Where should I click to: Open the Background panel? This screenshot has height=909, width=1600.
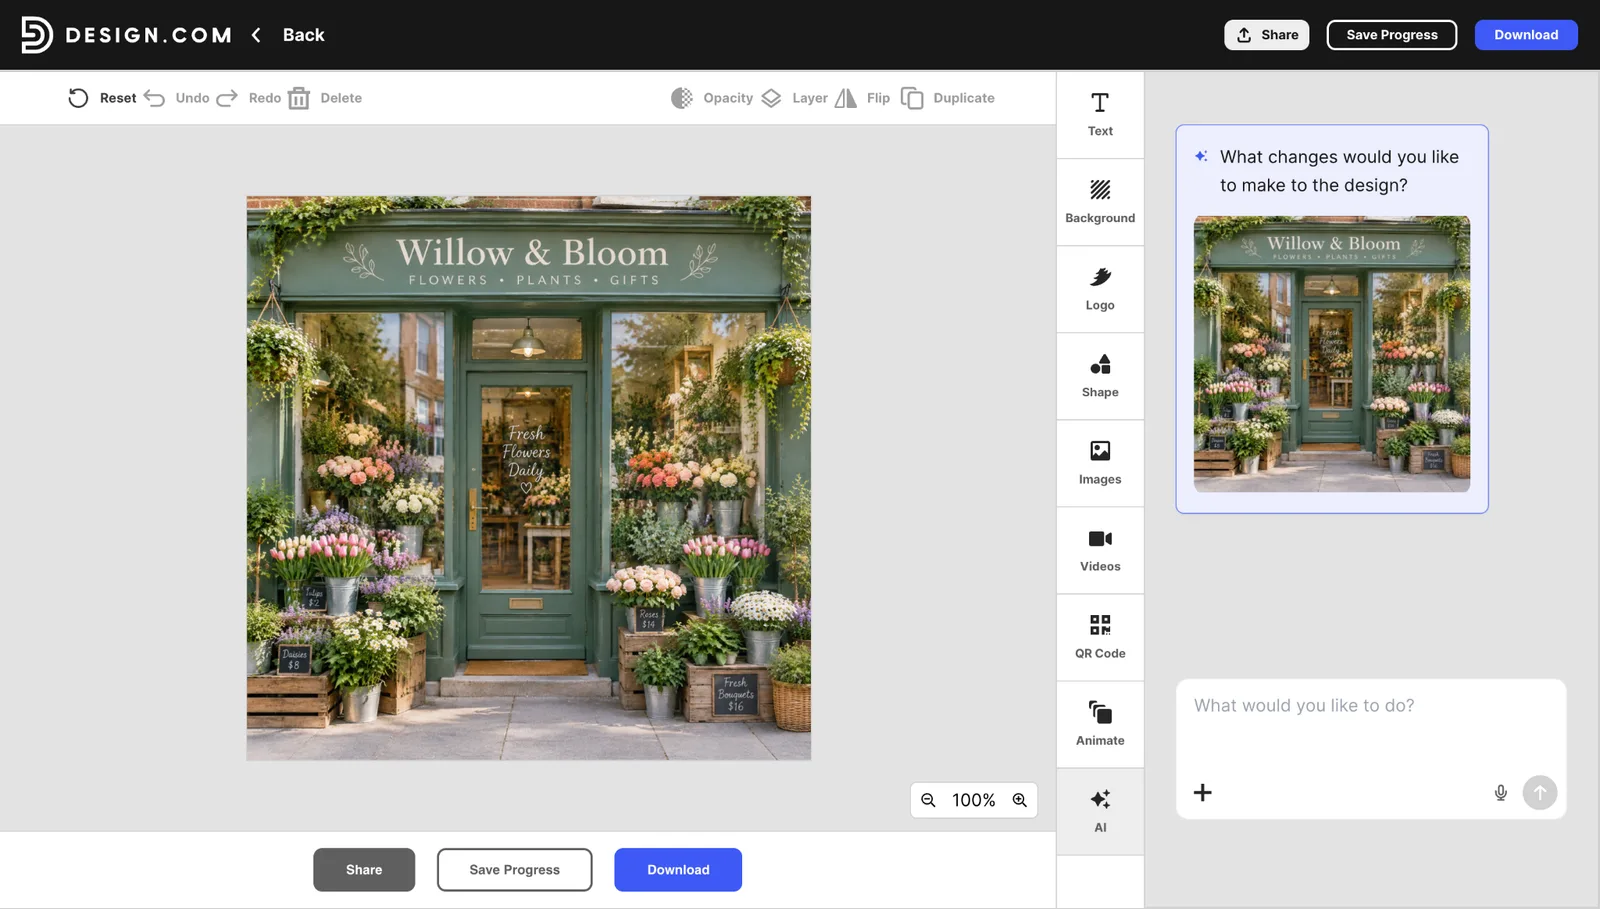coord(1100,202)
